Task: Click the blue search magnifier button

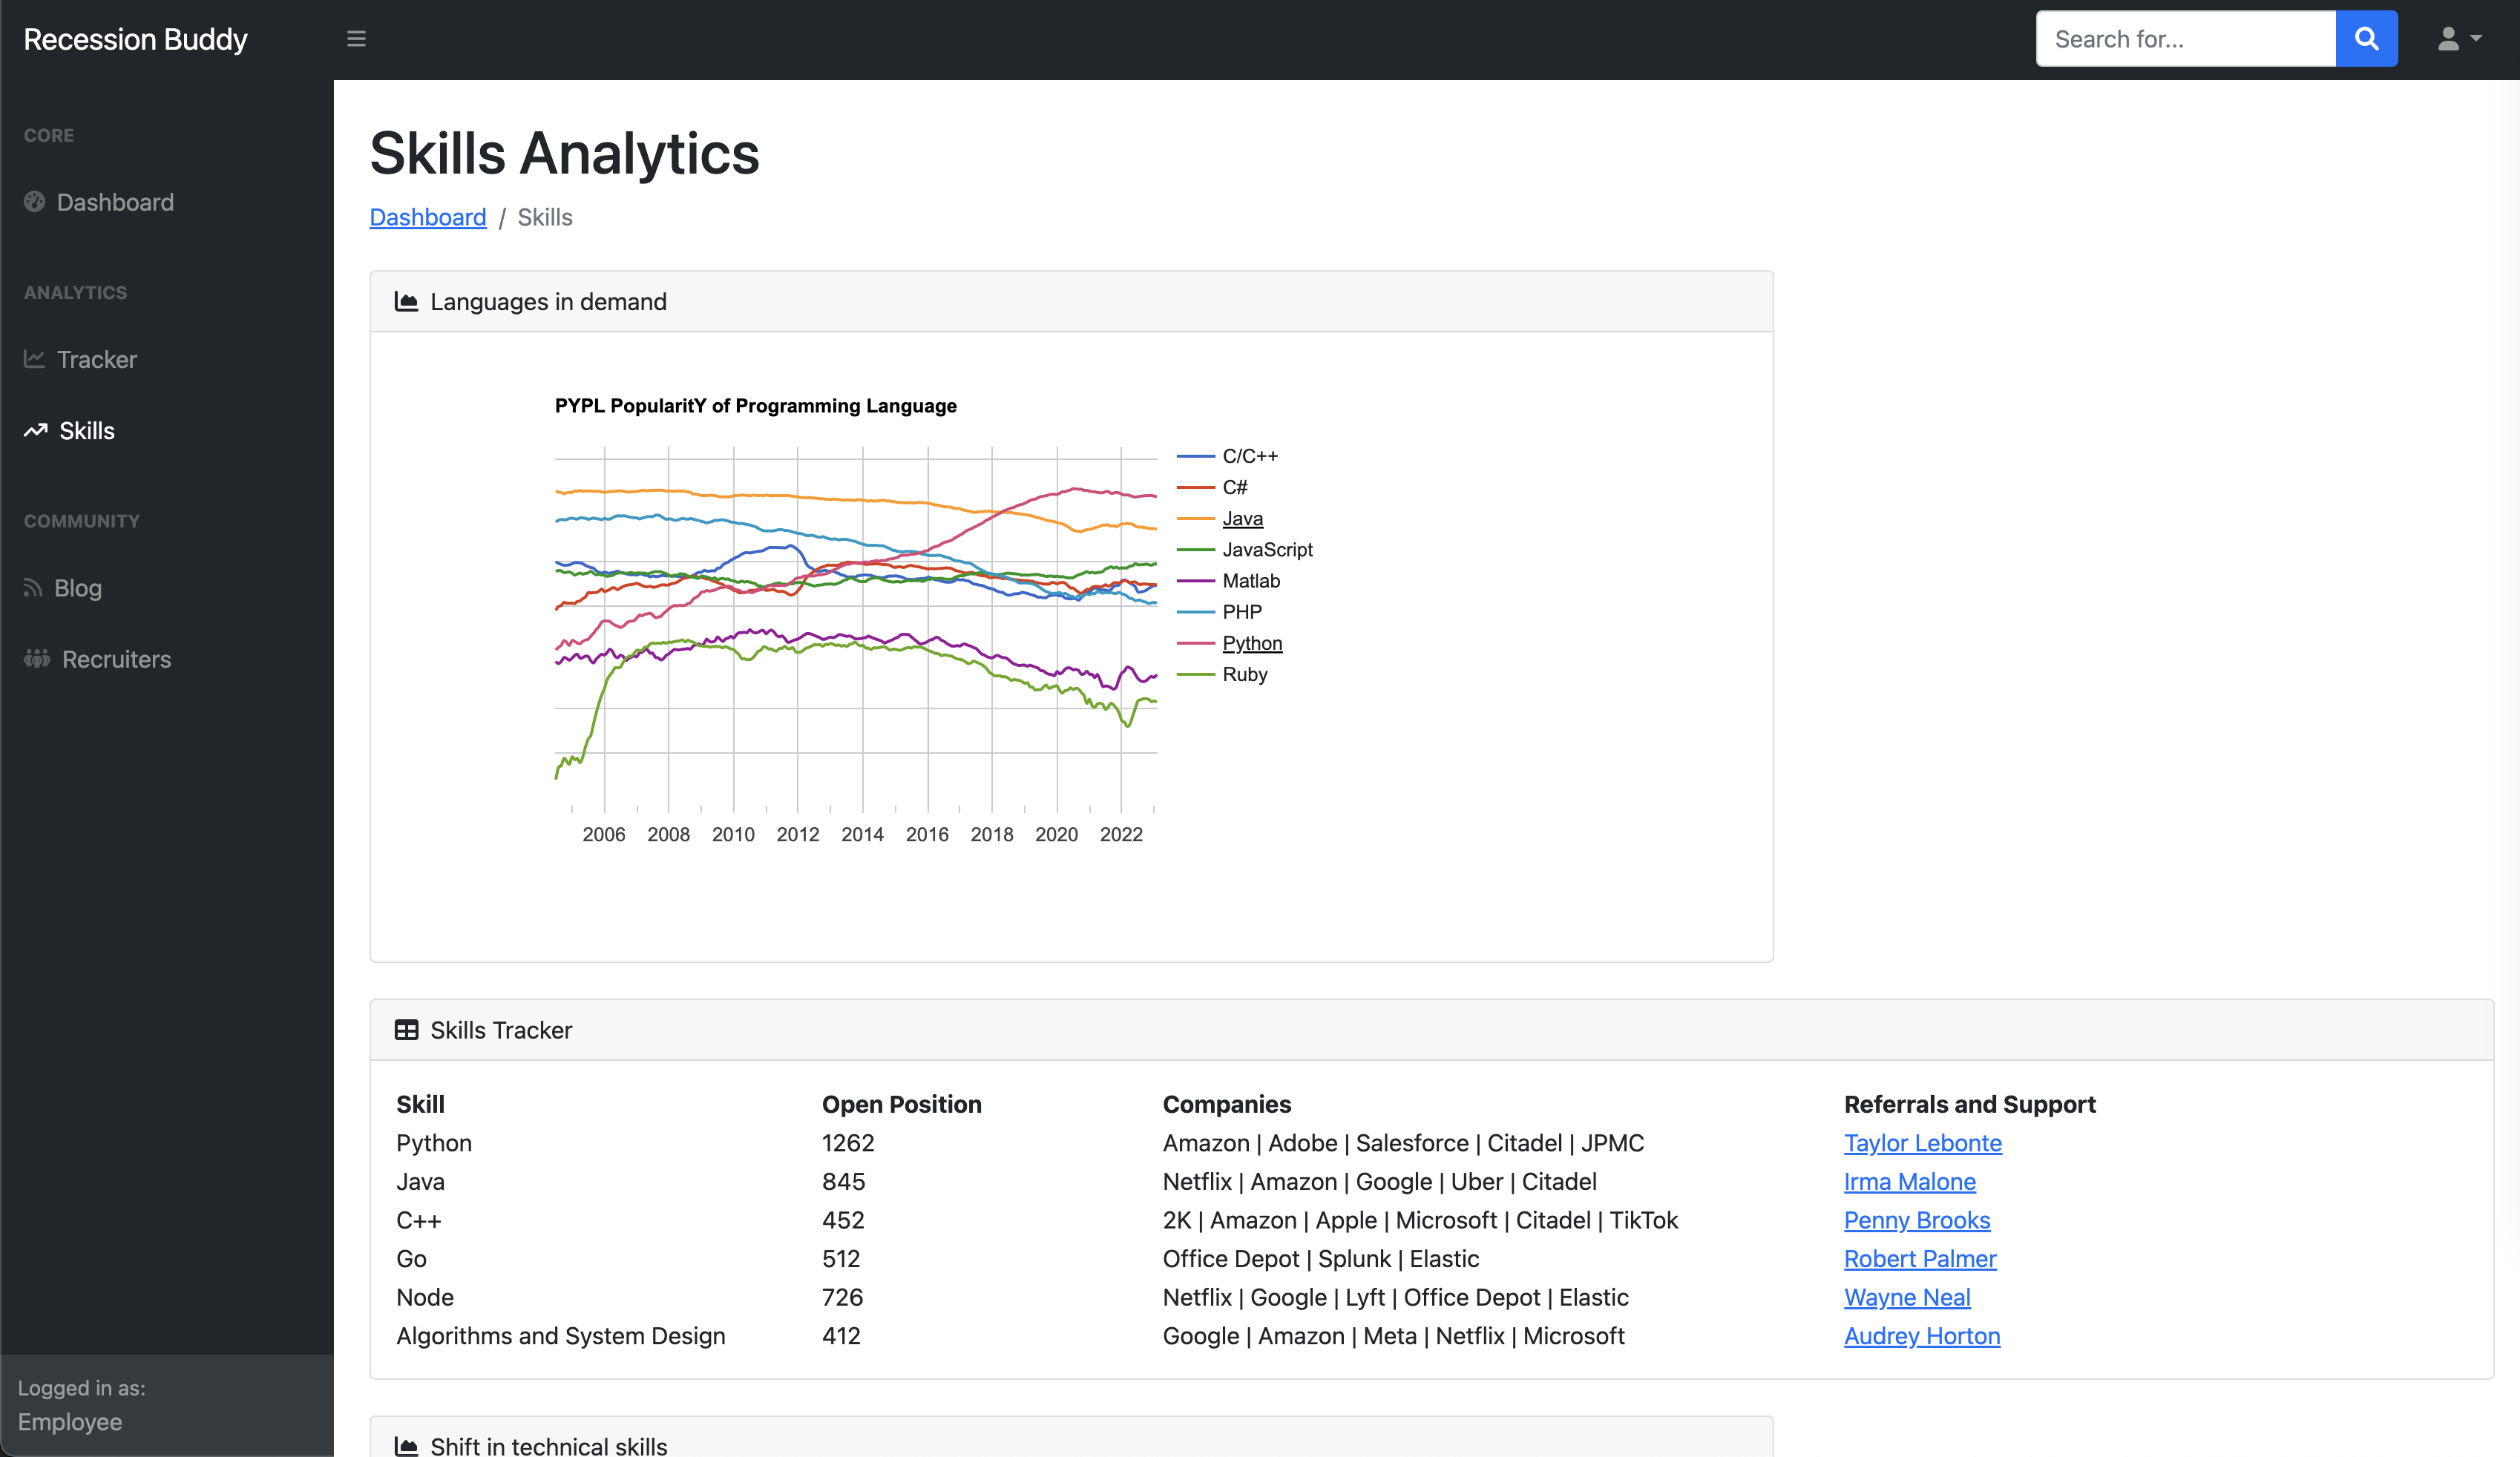Action: coord(2366,39)
